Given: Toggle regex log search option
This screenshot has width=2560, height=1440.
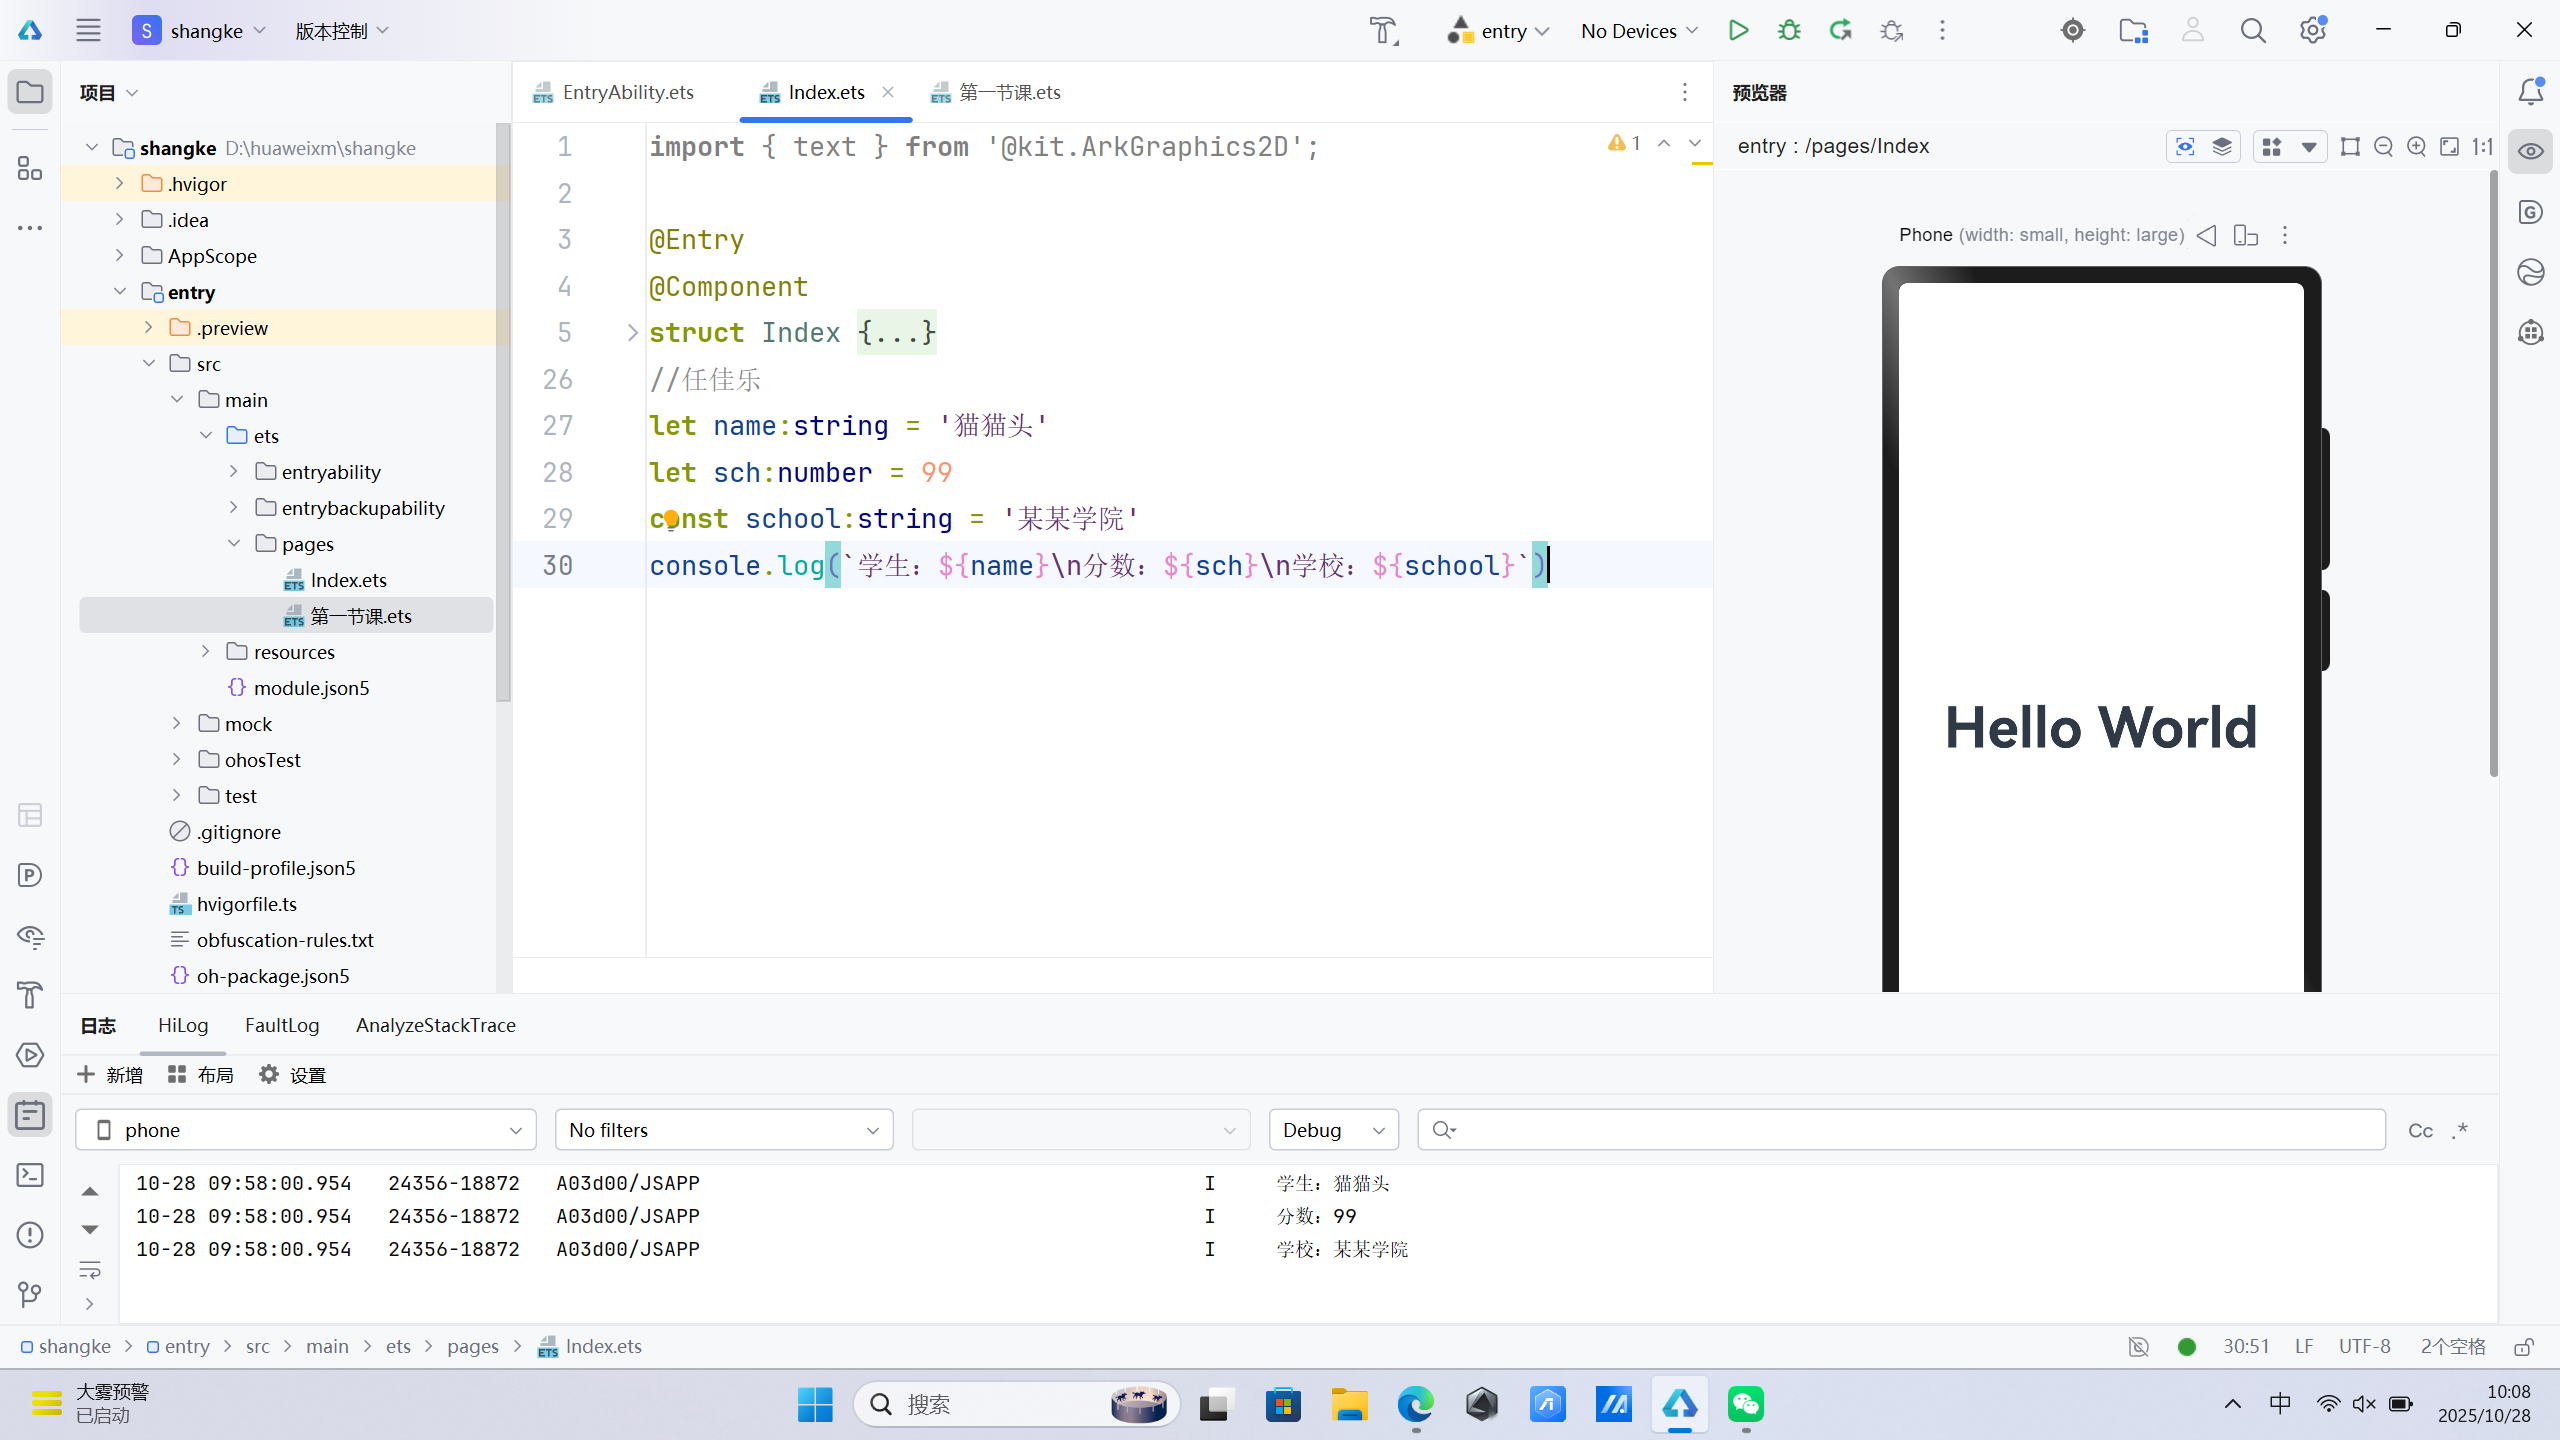Looking at the screenshot, I should pos(2460,1130).
